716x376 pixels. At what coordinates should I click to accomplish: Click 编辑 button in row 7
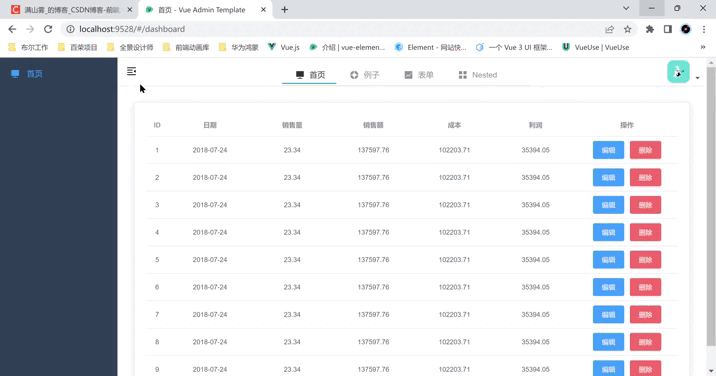click(x=608, y=314)
